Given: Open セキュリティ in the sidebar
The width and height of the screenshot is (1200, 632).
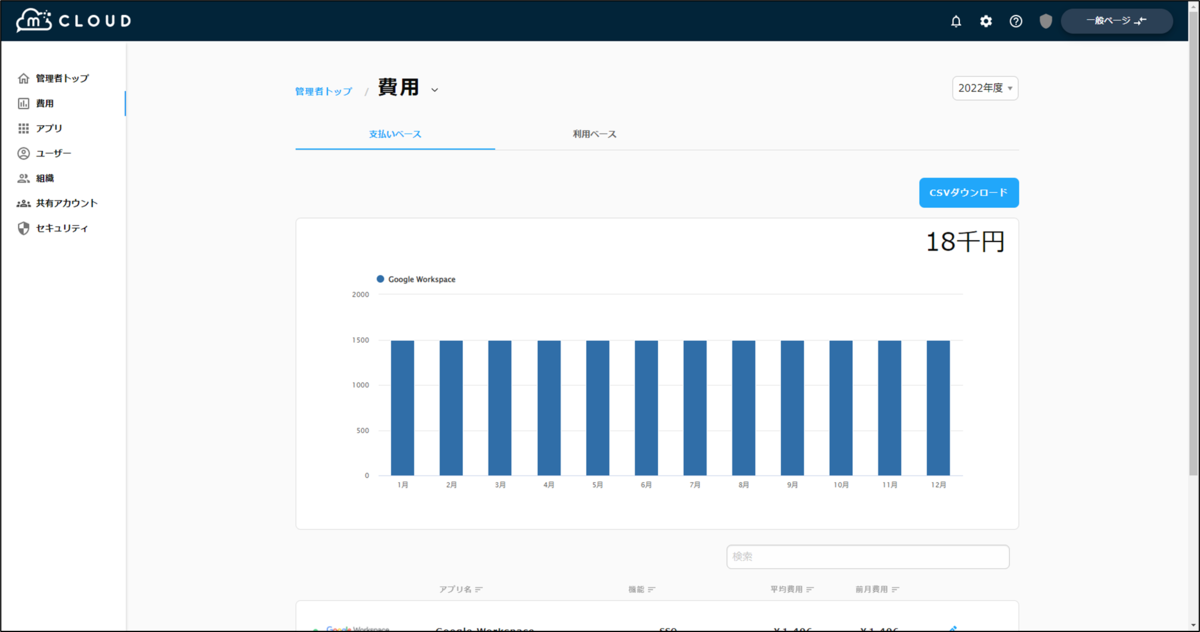Looking at the screenshot, I should pyautogui.click(x=63, y=228).
